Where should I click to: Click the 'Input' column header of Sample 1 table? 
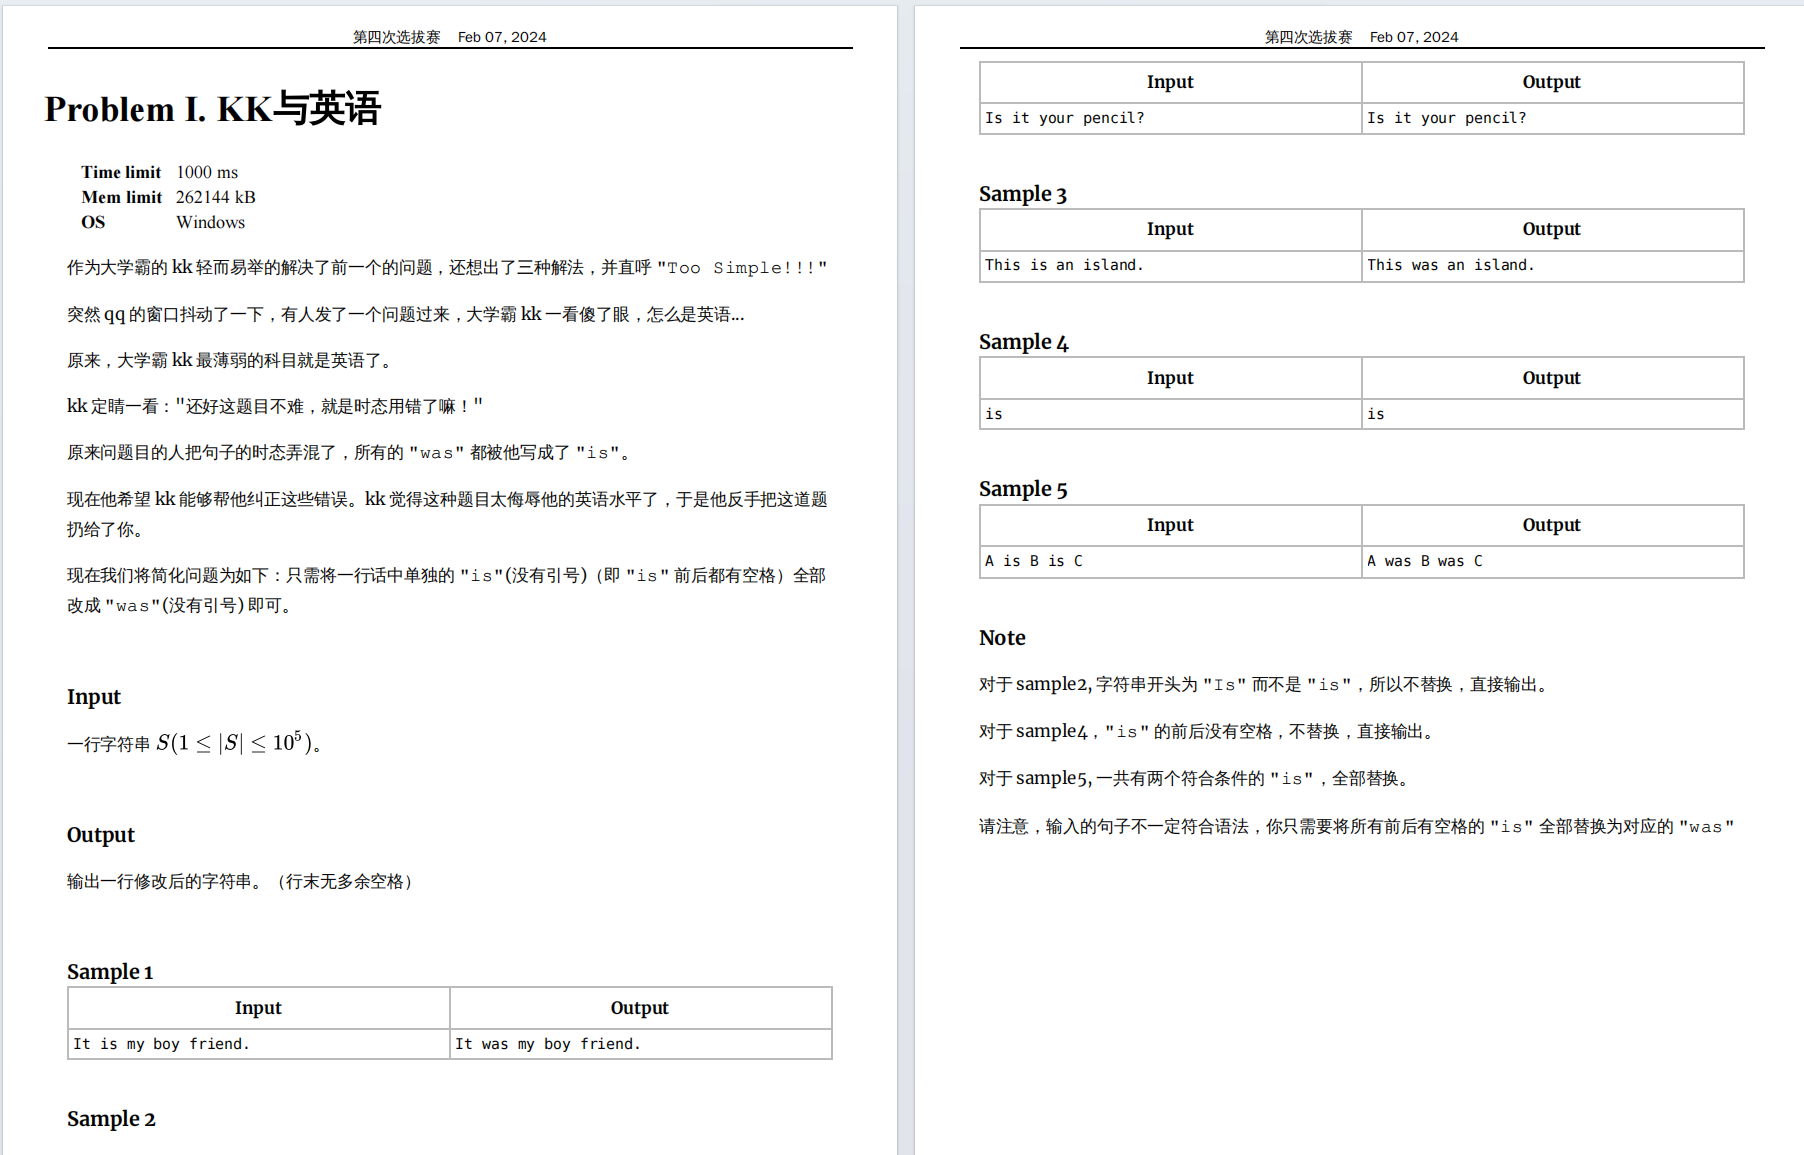pyautogui.click(x=259, y=1008)
